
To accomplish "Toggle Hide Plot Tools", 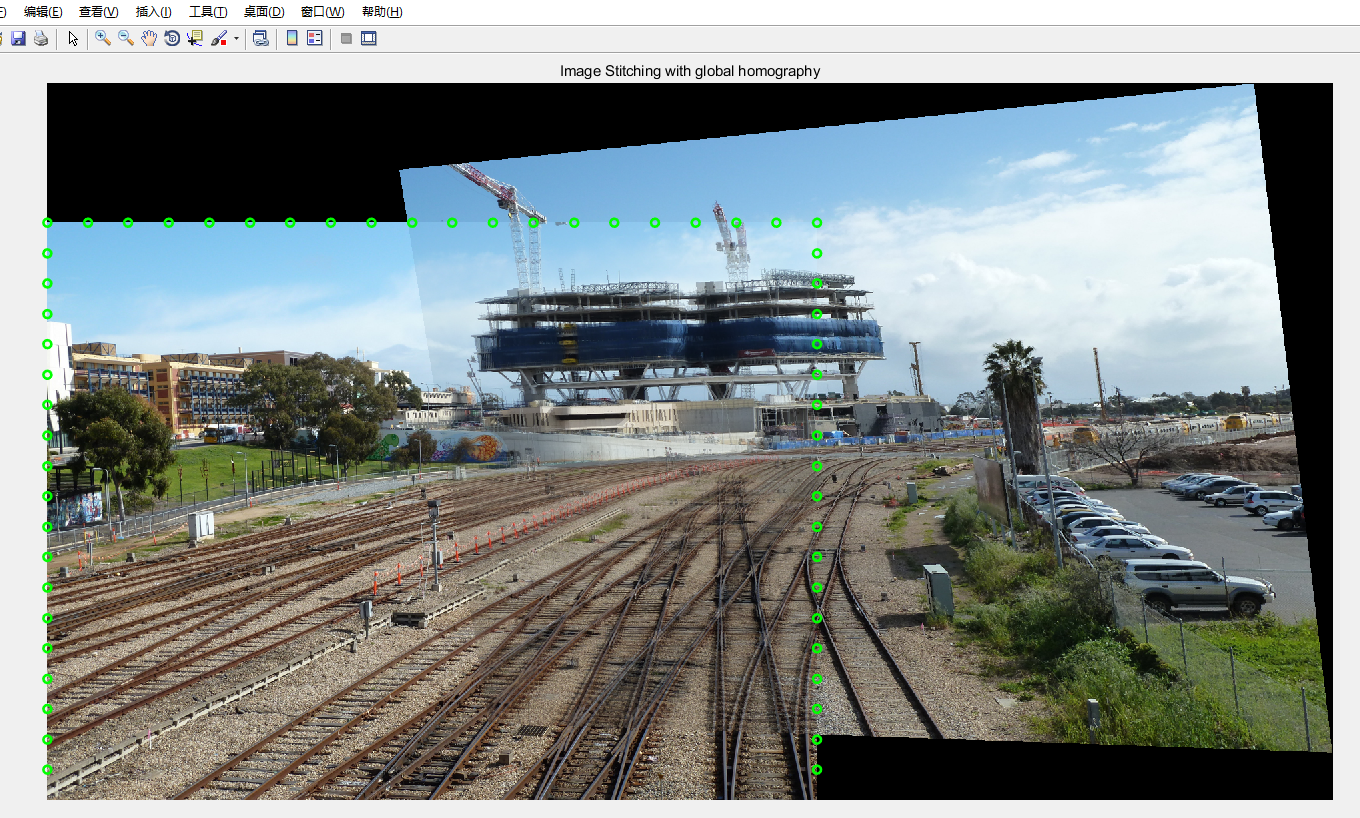I will click(345, 38).
